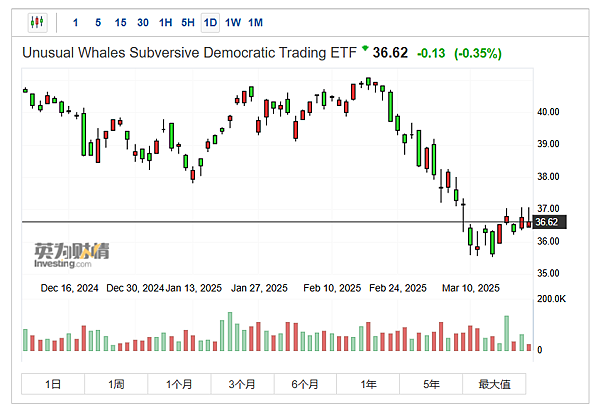Click the 40.00 price axis label
Screen dimensions: 600x413
(548, 112)
